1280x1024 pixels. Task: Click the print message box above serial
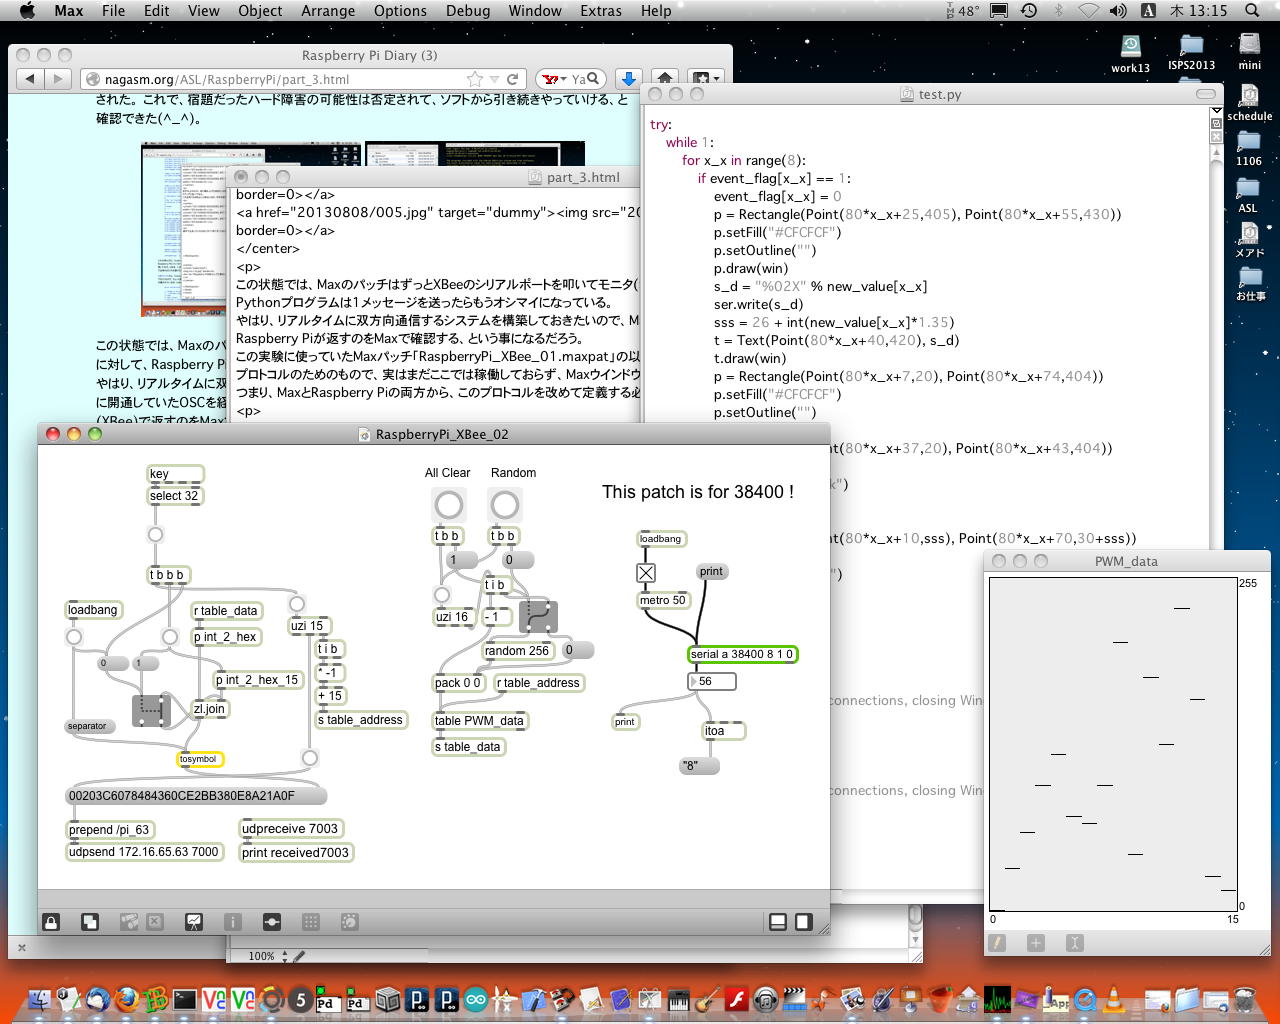click(x=711, y=572)
